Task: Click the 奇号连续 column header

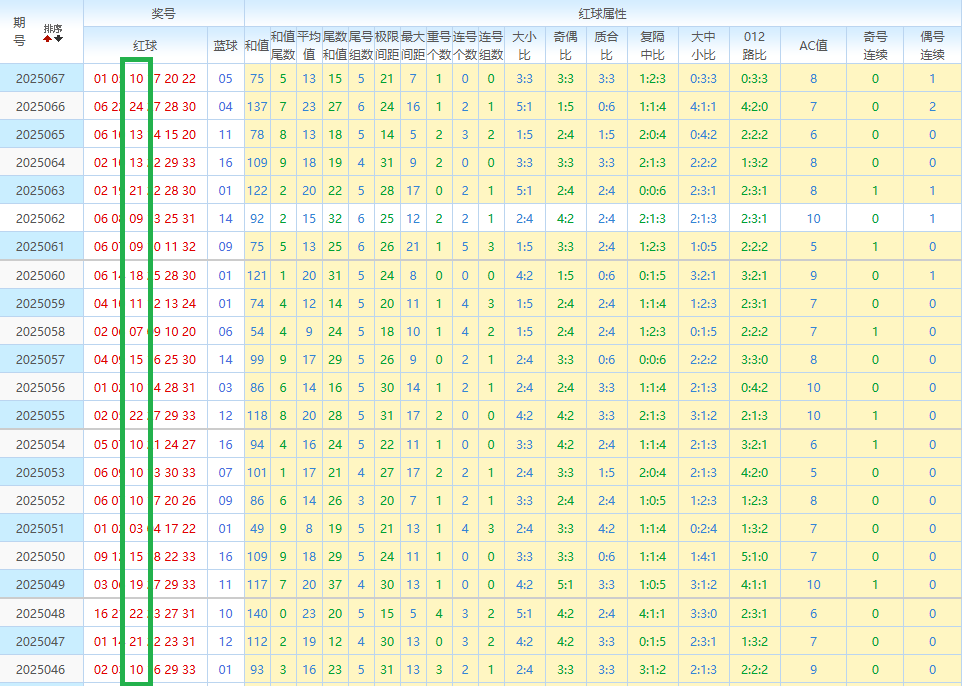Action: (x=875, y=45)
